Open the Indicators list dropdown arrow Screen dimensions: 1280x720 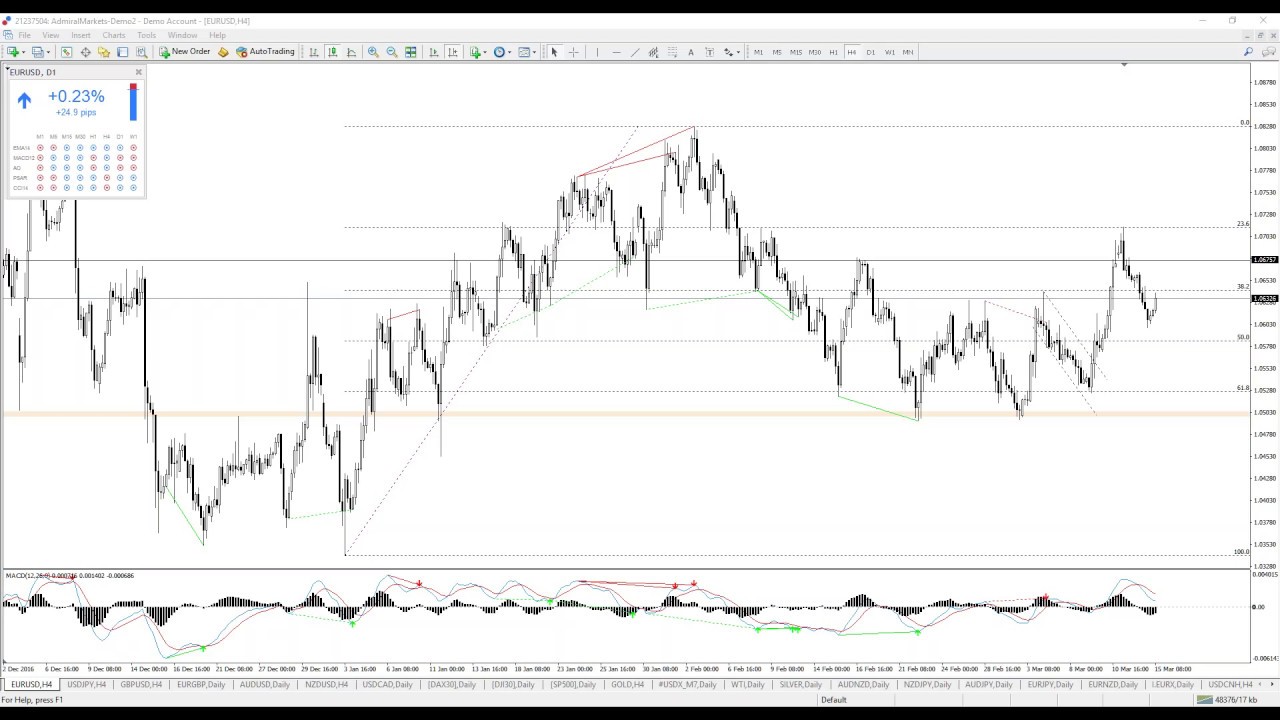pyautogui.click(x=485, y=52)
